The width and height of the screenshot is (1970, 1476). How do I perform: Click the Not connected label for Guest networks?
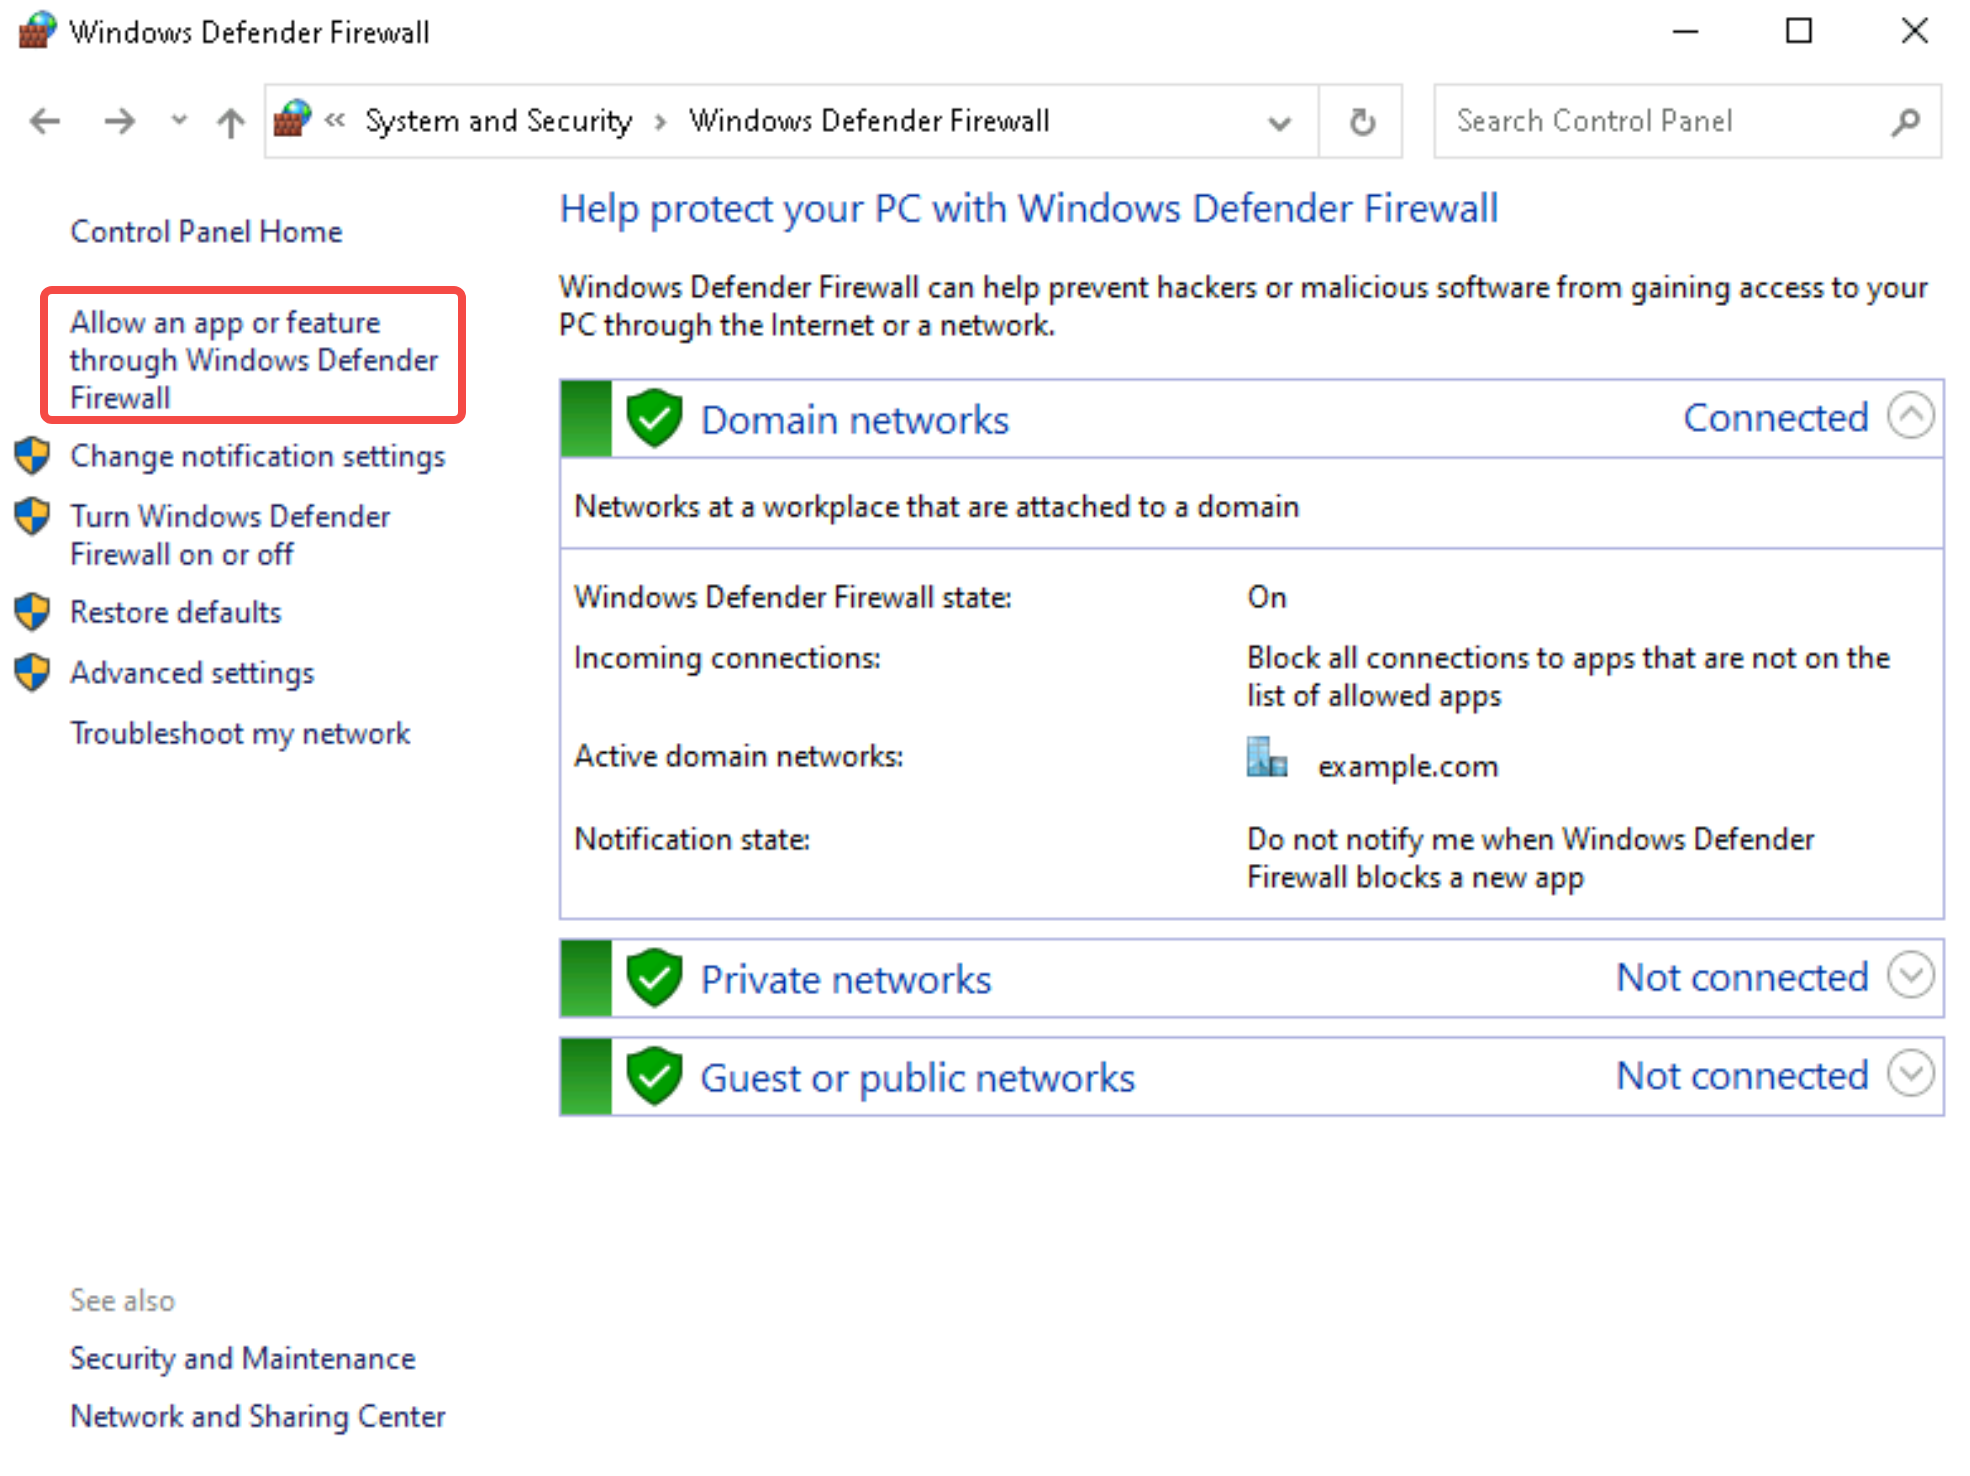[1743, 1076]
